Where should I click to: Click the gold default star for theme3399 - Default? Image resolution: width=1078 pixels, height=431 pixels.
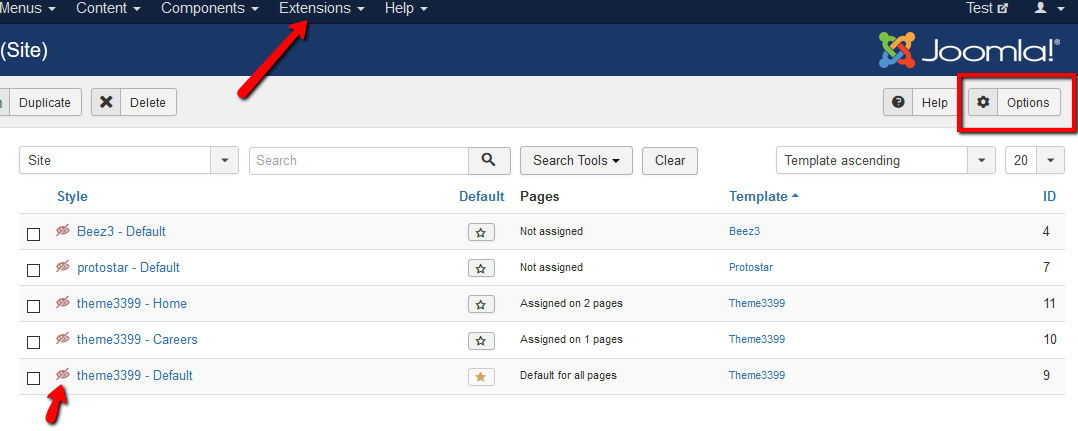(x=481, y=376)
